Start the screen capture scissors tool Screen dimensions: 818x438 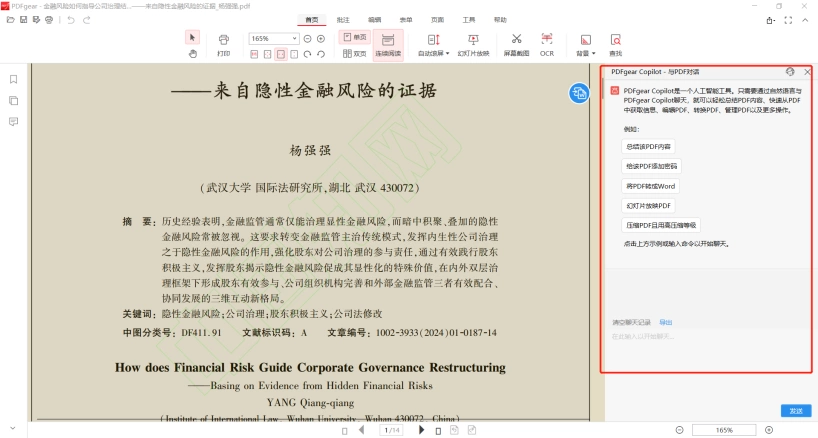[516, 45]
